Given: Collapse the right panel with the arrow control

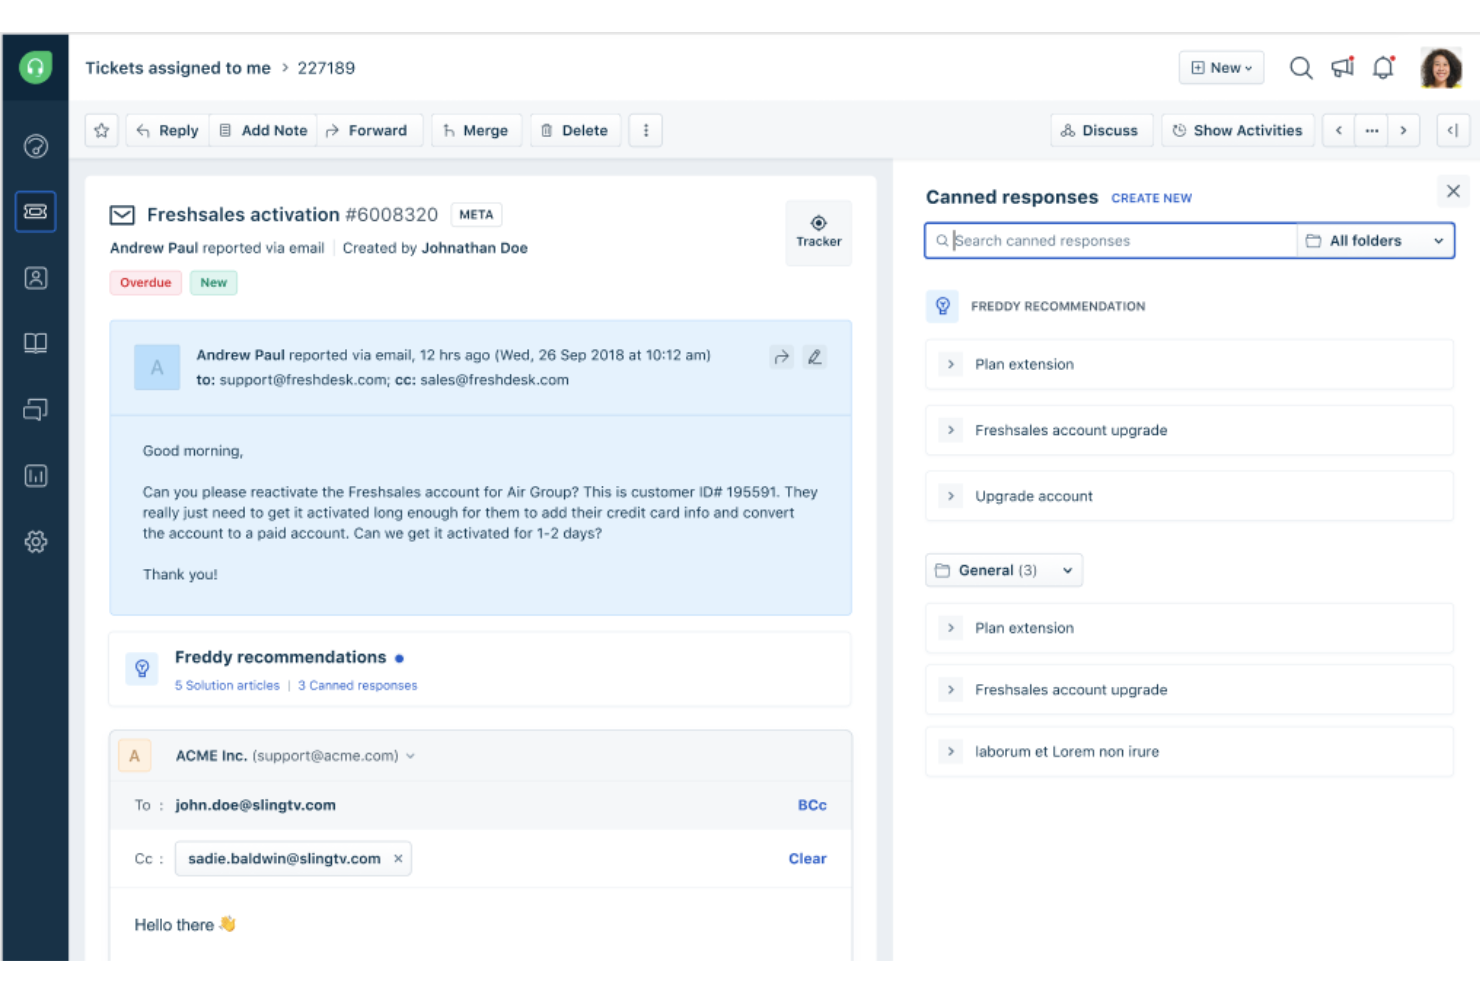Looking at the screenshot, I should (1453, 130).
